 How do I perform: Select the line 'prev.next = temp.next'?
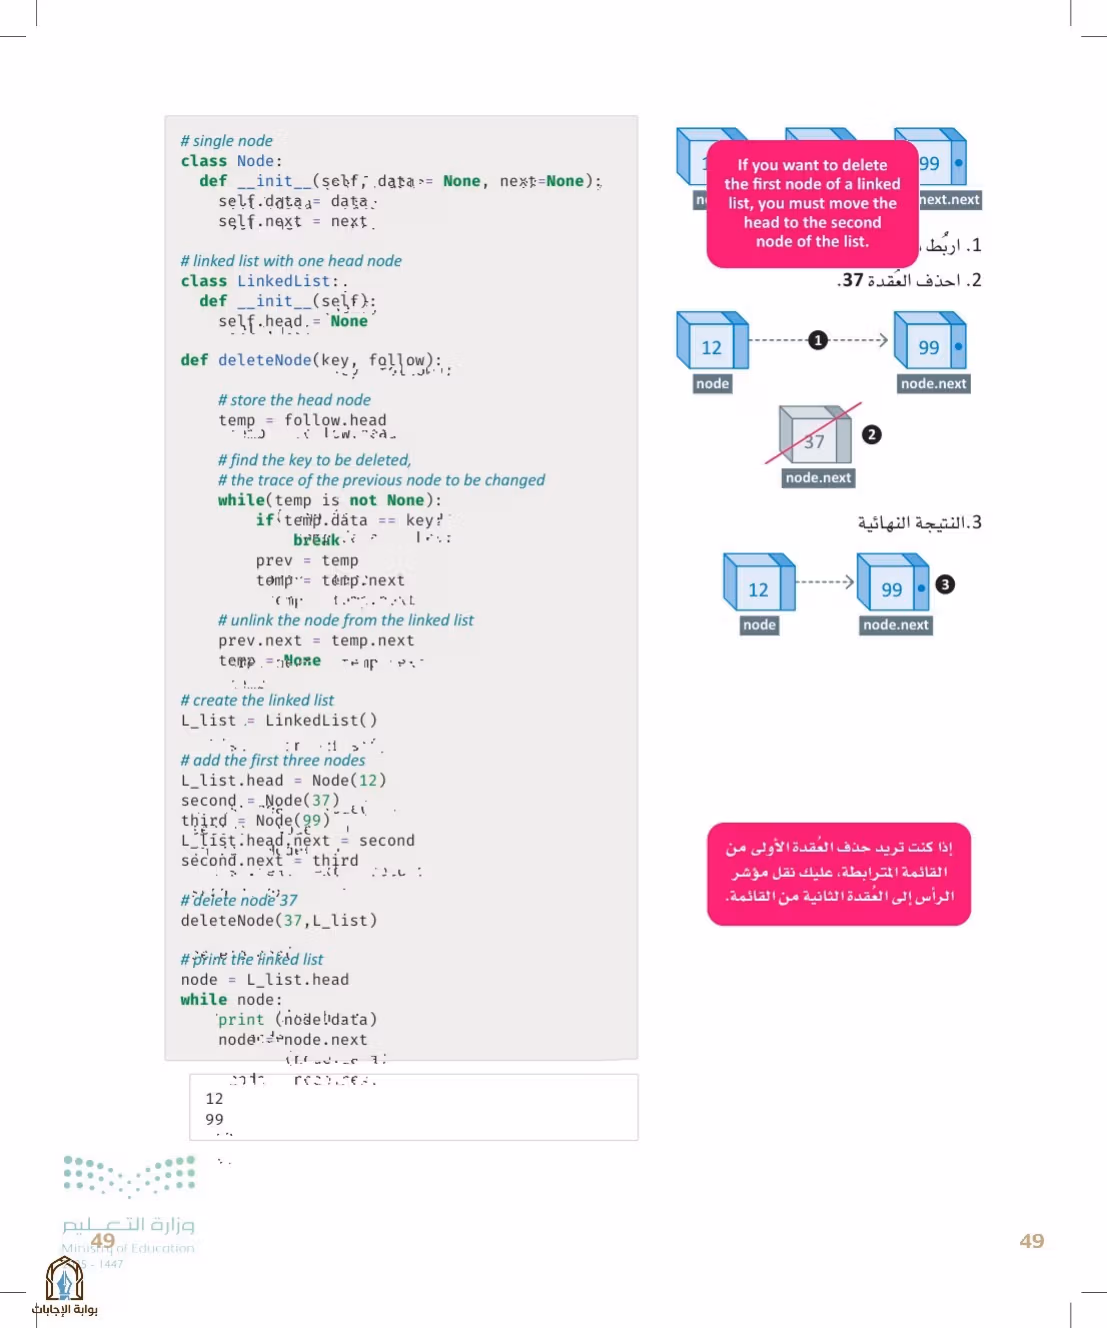(316, 640)
